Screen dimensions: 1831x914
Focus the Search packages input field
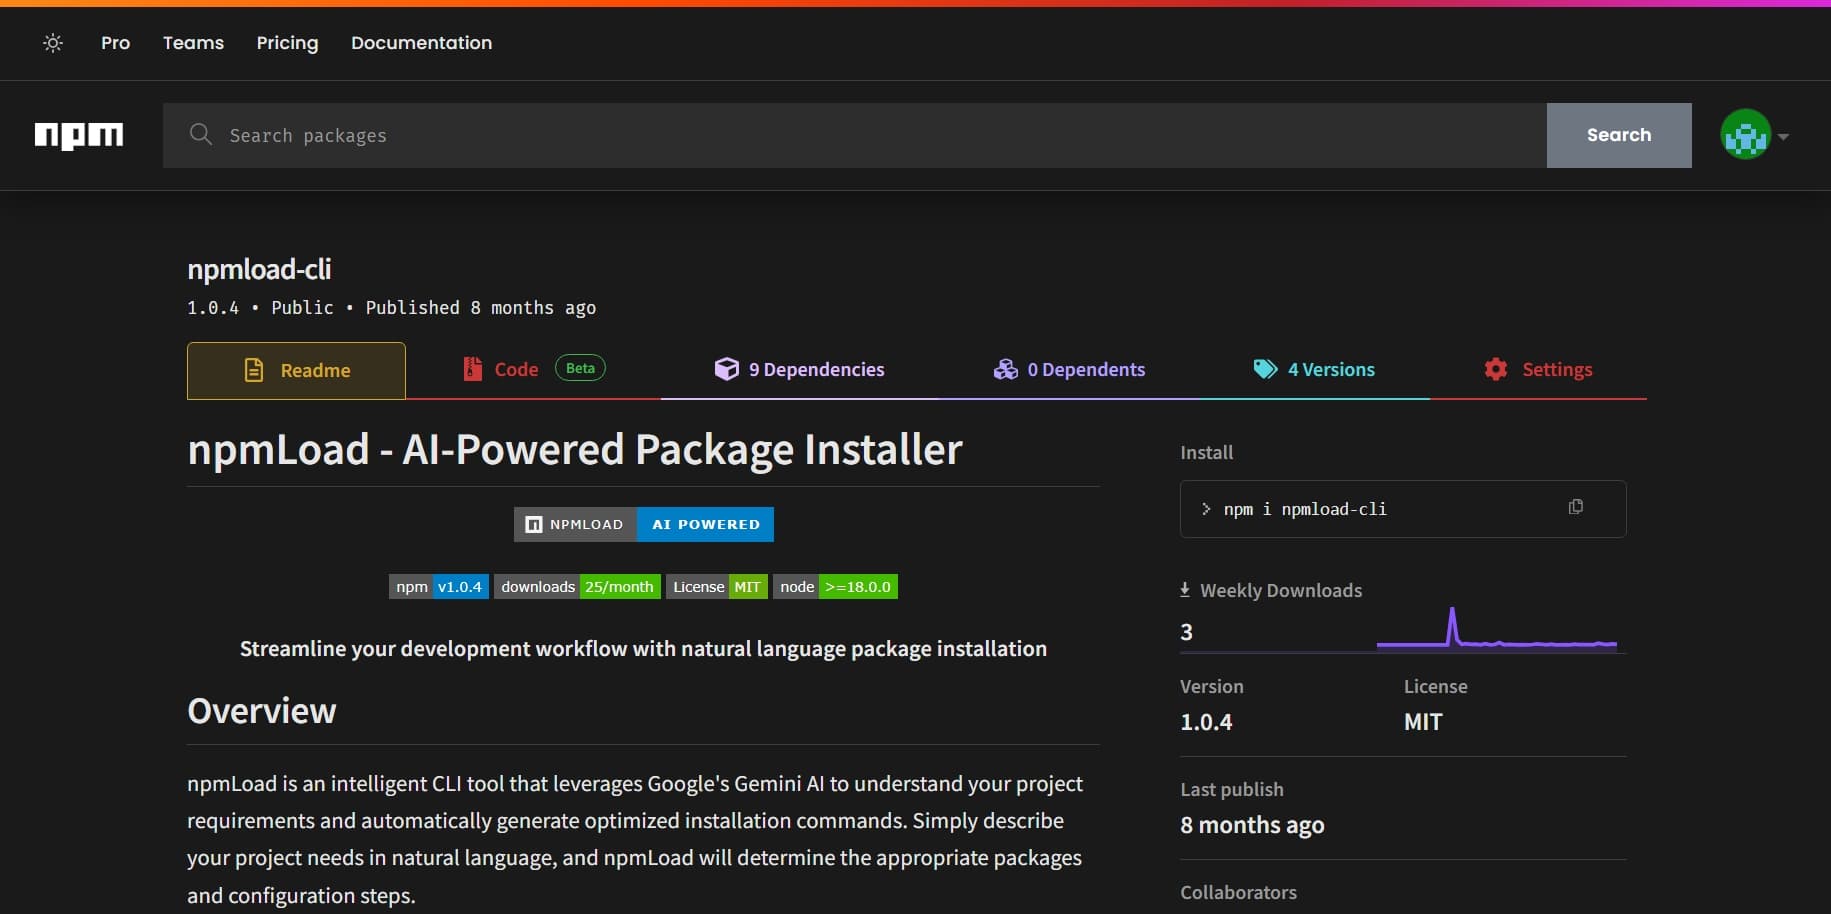pos(855,135)
